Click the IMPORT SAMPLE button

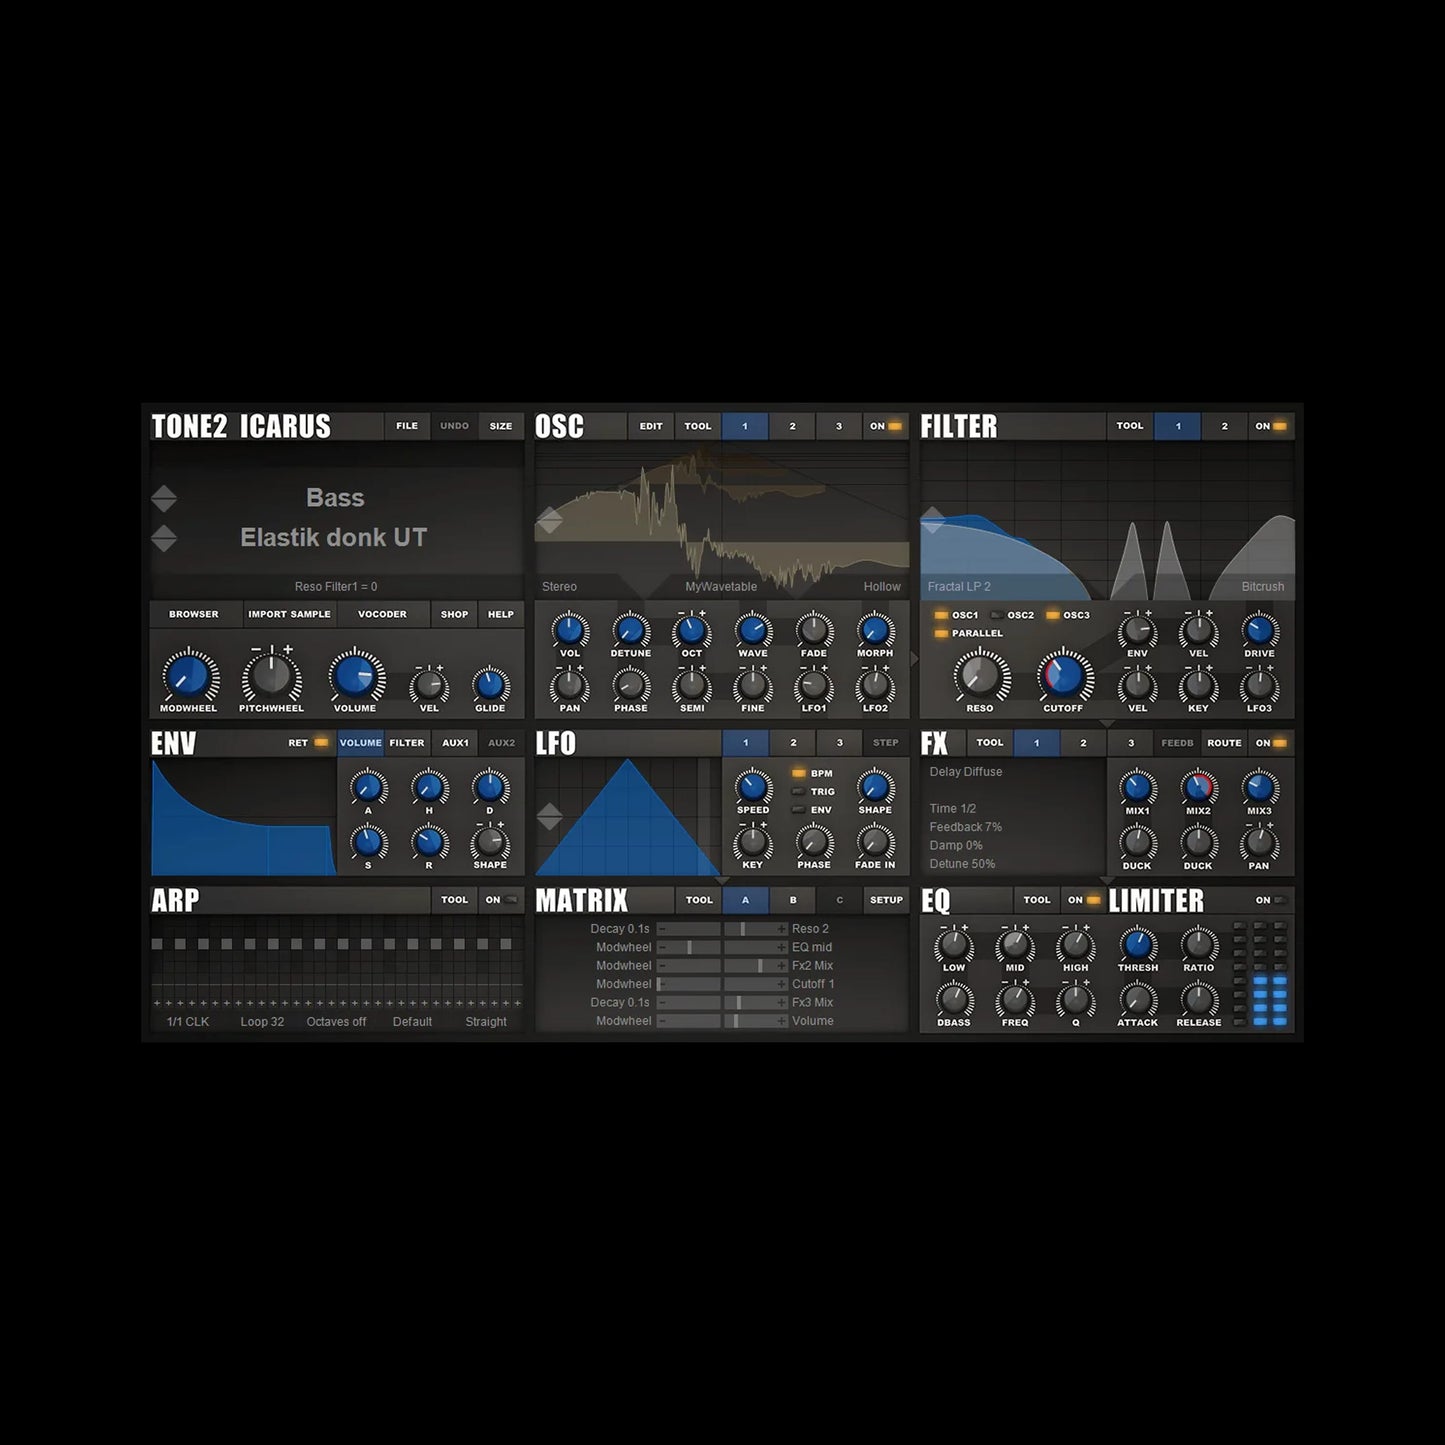pos(289,614)
